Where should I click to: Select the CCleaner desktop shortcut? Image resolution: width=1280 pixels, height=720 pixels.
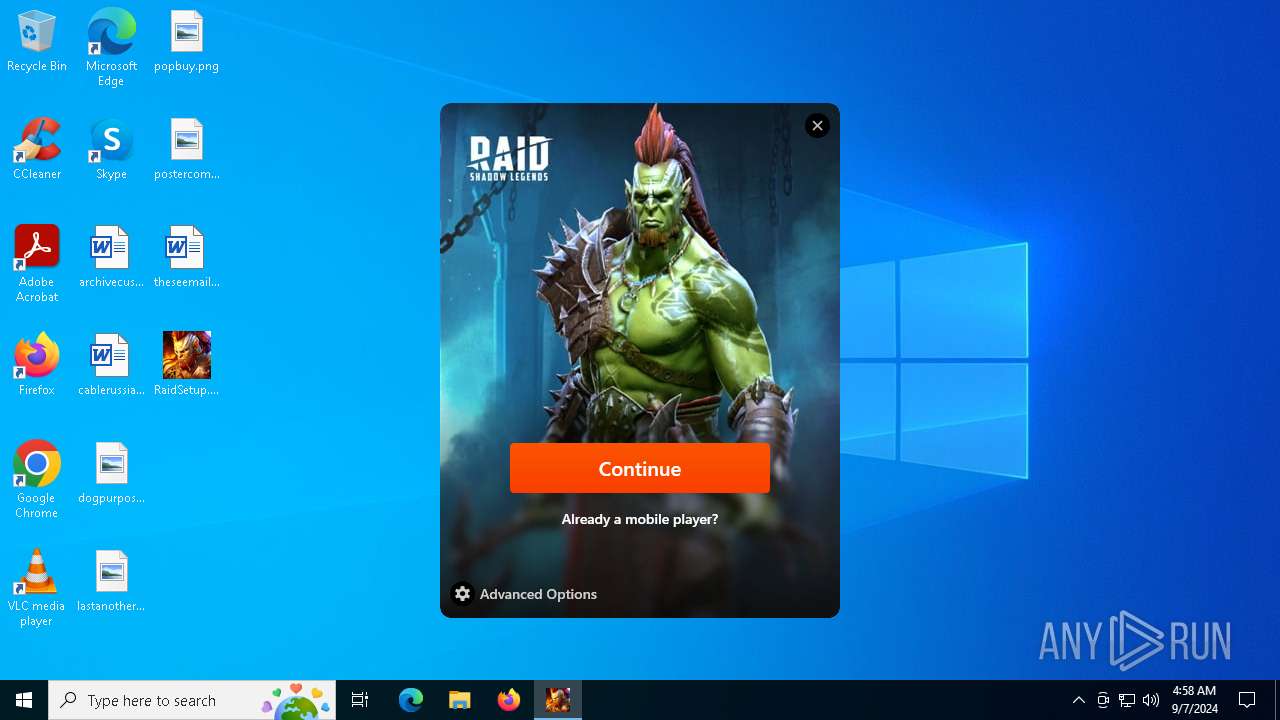coord(37,150)
